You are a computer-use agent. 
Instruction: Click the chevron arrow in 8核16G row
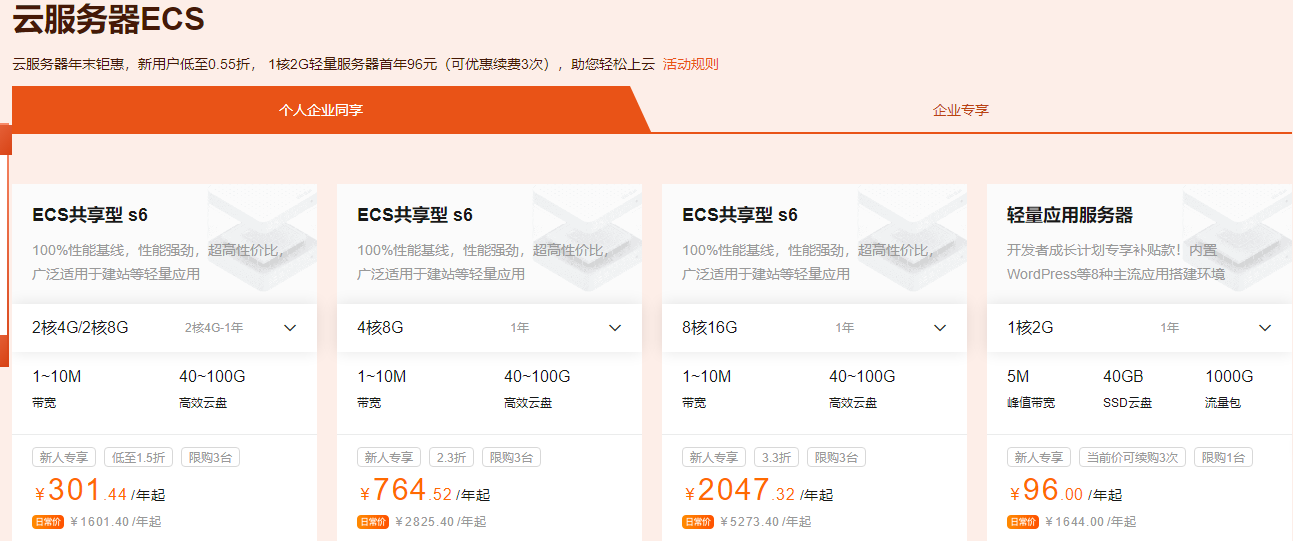point(940,328)
